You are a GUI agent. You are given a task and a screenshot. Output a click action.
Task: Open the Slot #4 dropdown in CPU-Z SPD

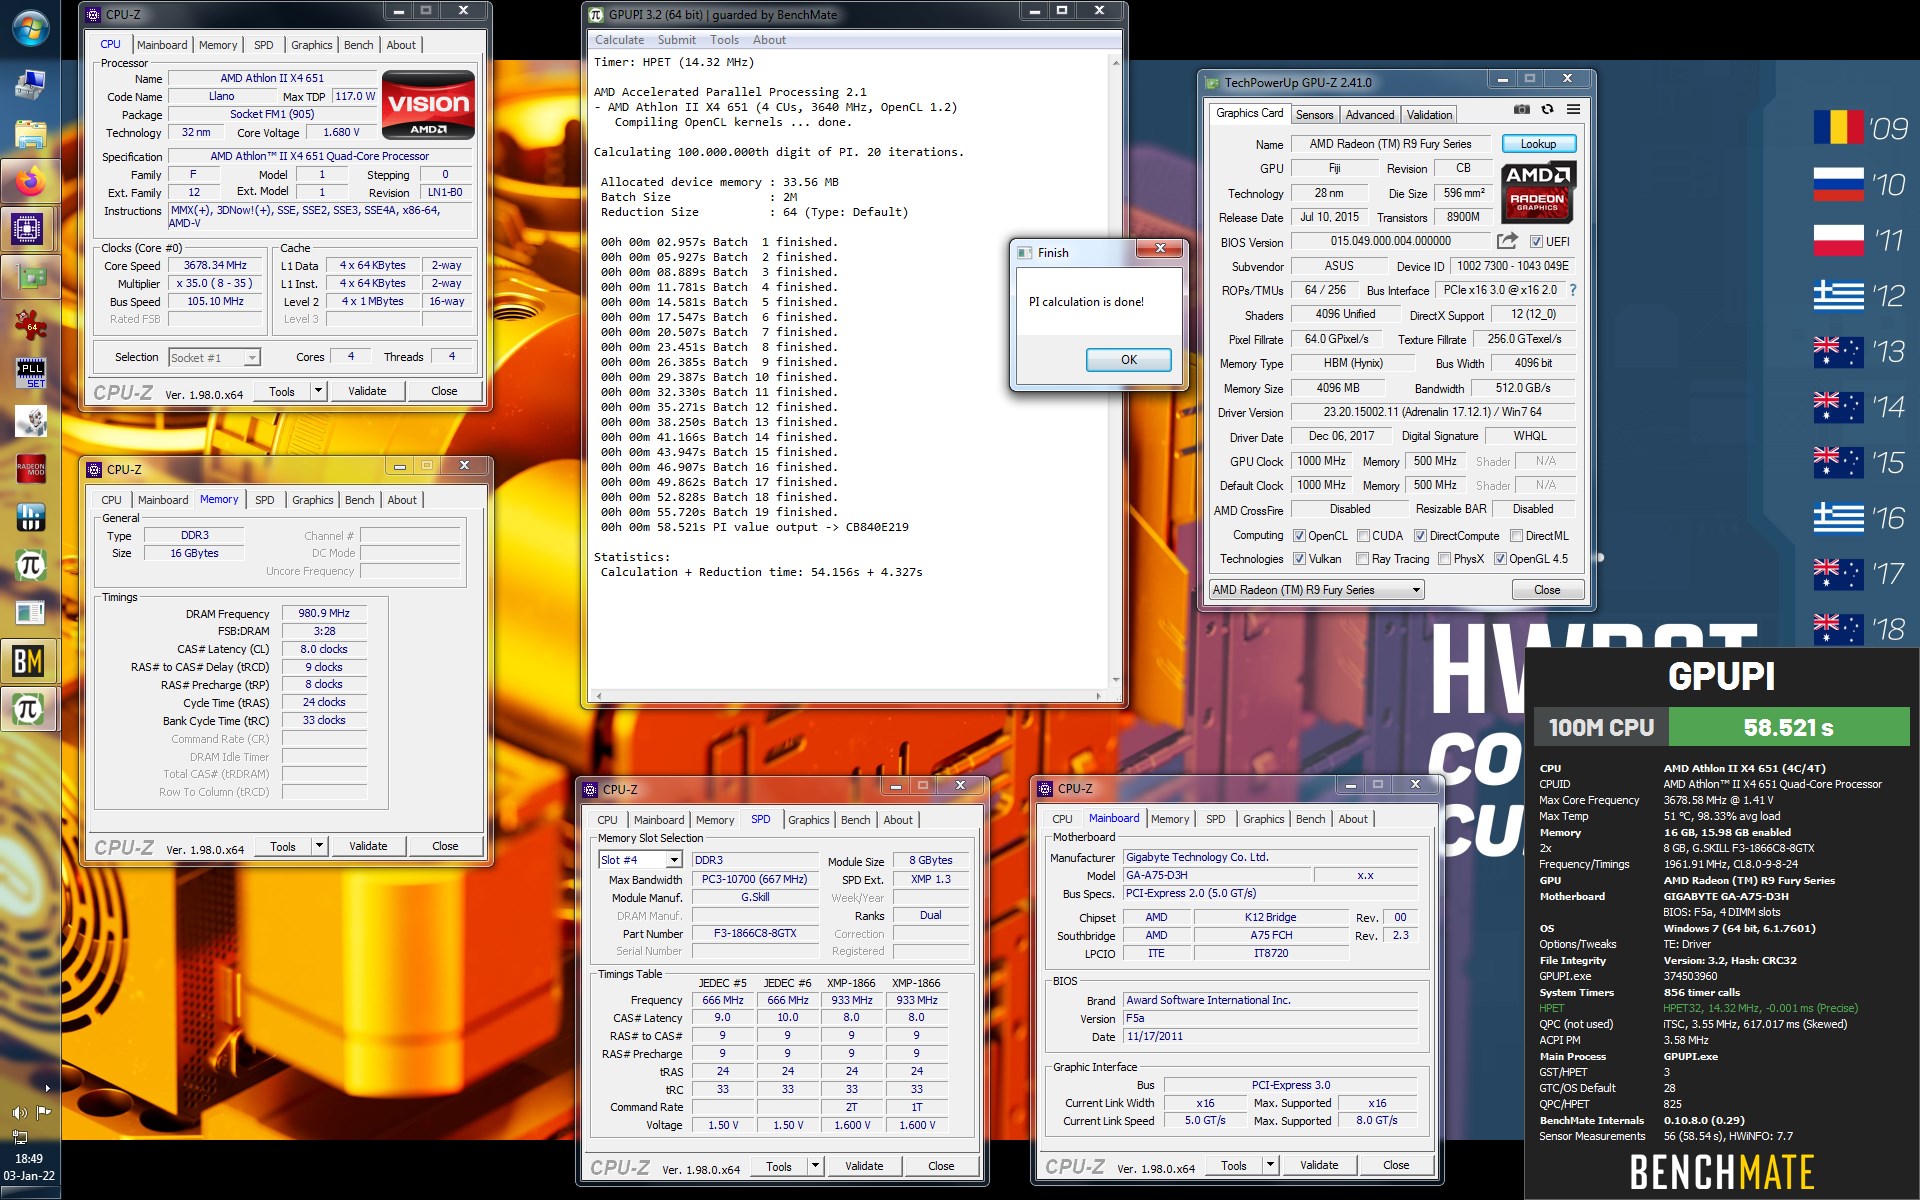tap(640, 860)
